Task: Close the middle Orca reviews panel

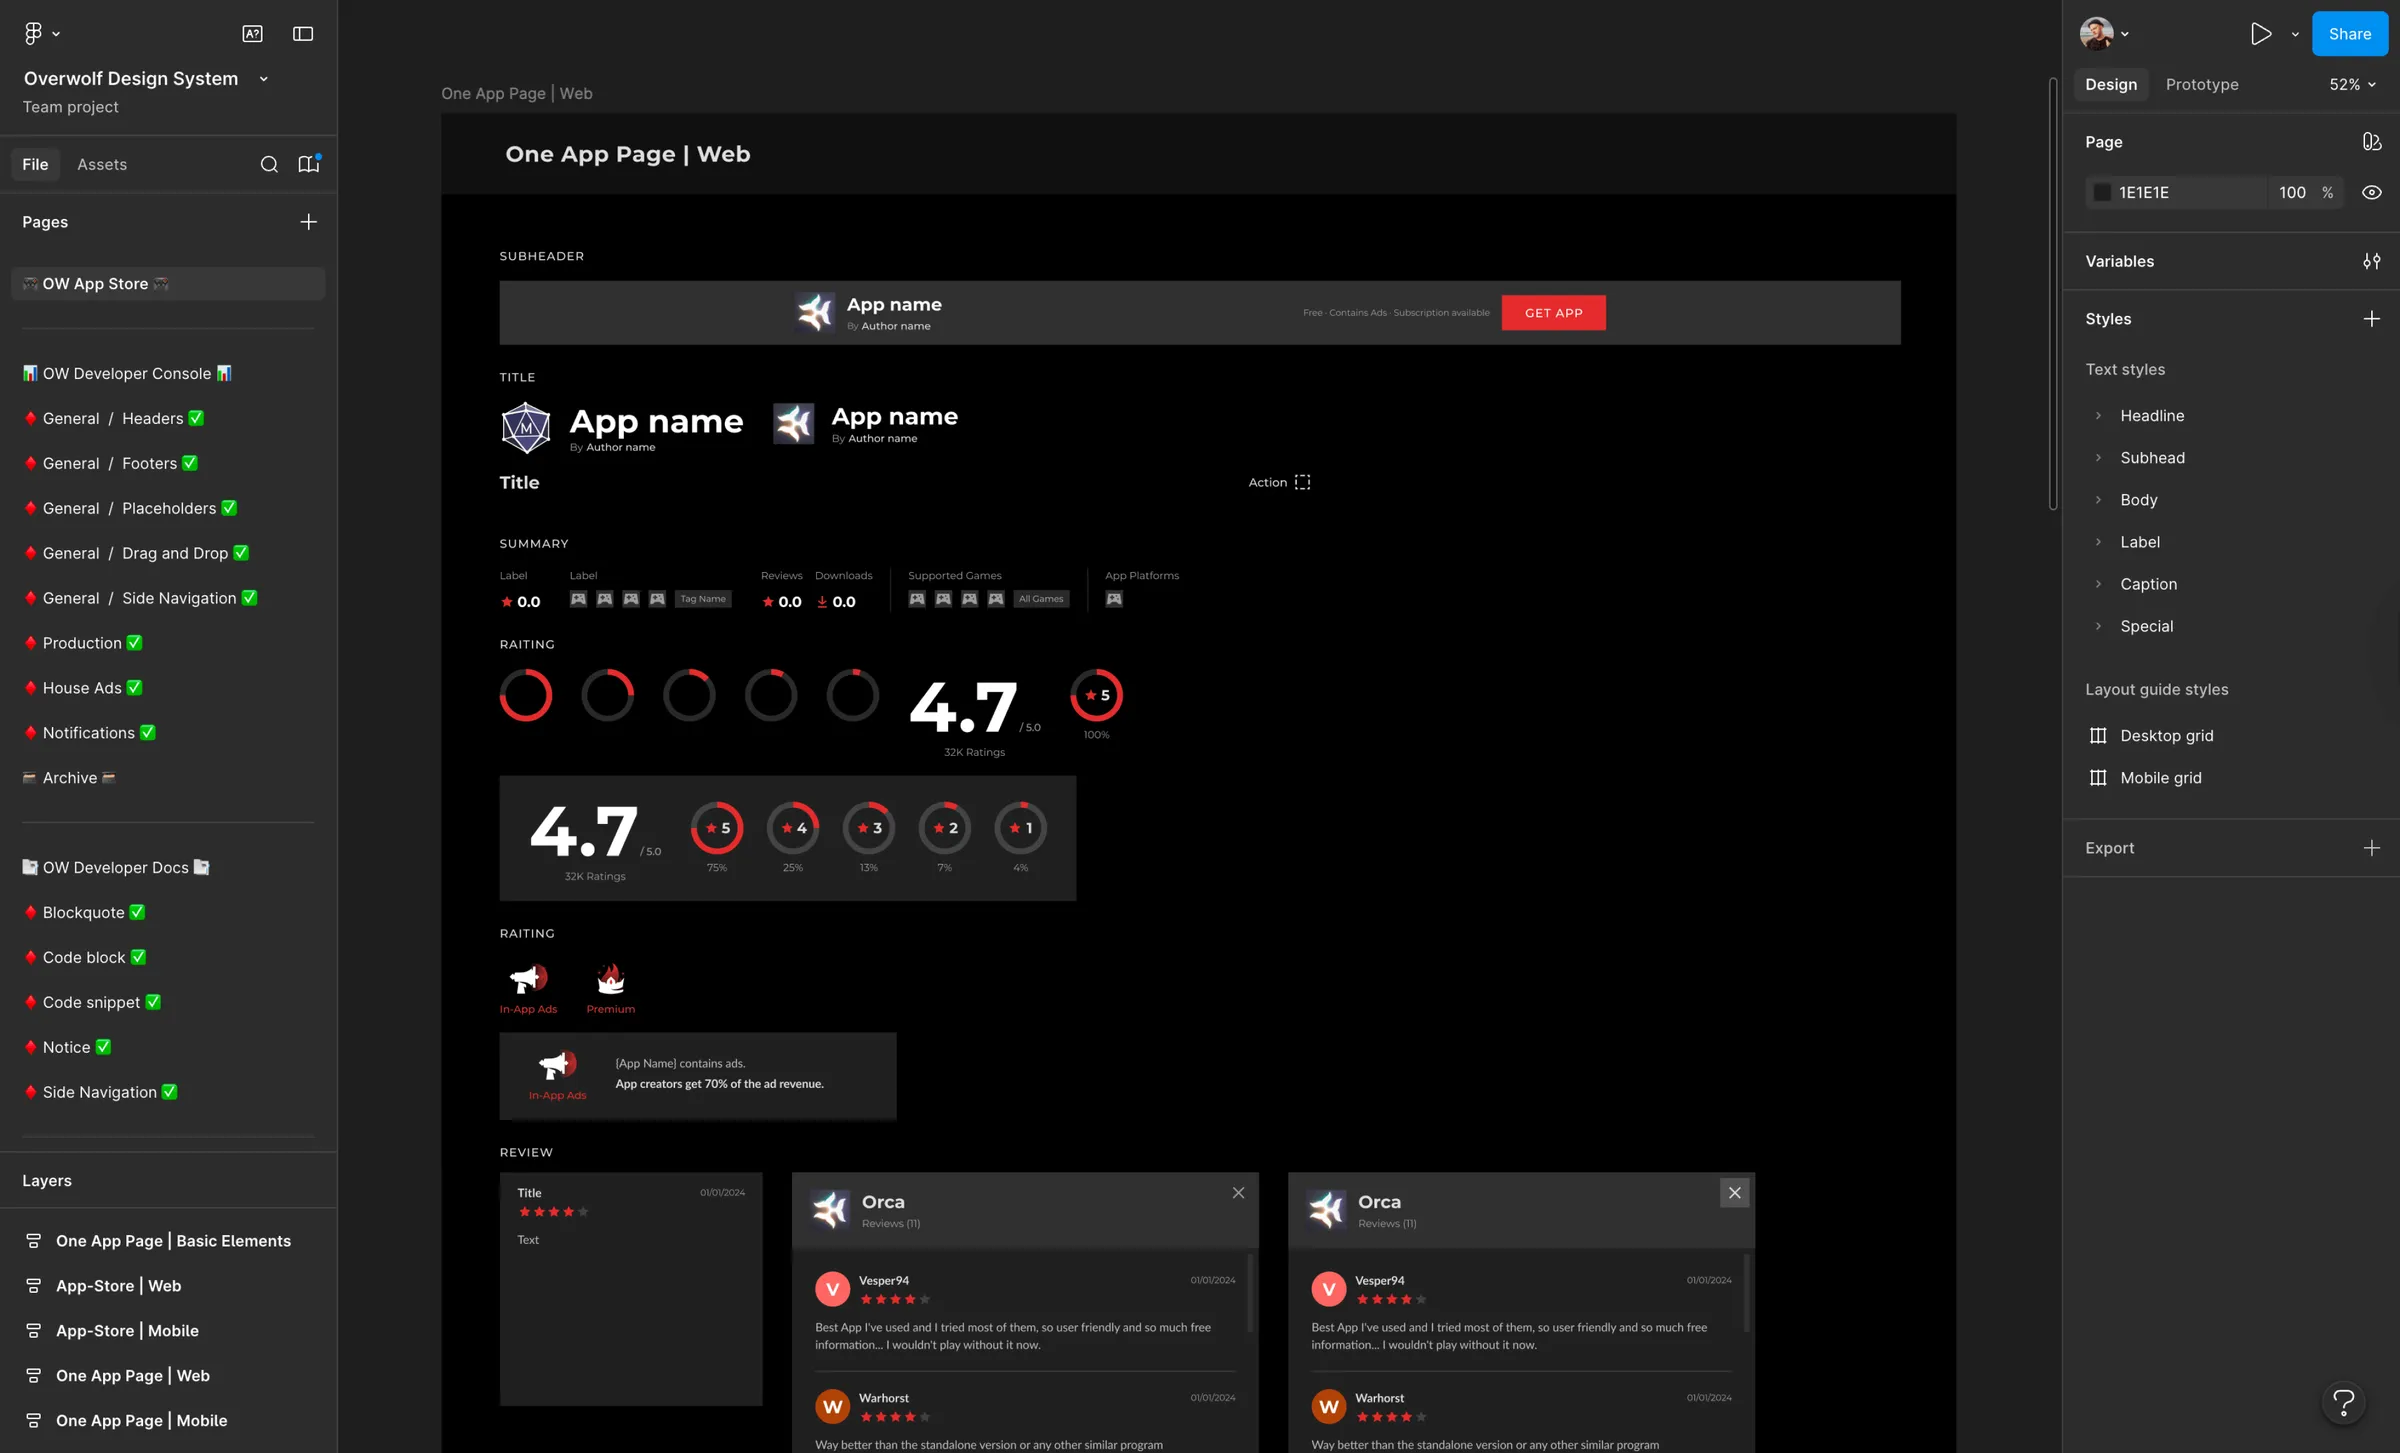Action: (1238, 1193)
